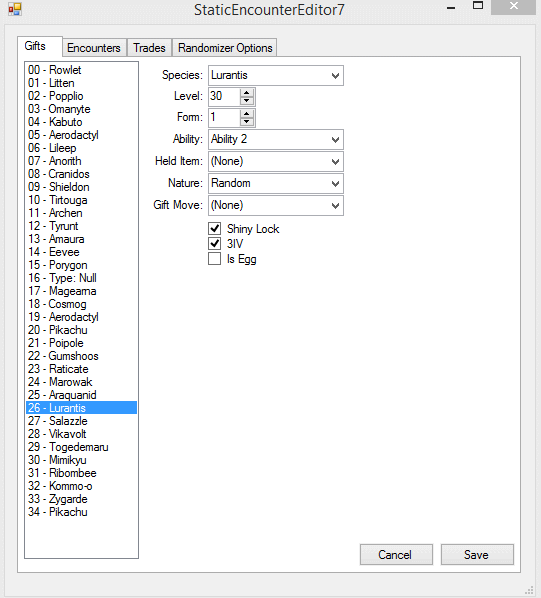Select gift entry 27 - Salazzle
Screen dimensions: 541x598
pos(81,421)
